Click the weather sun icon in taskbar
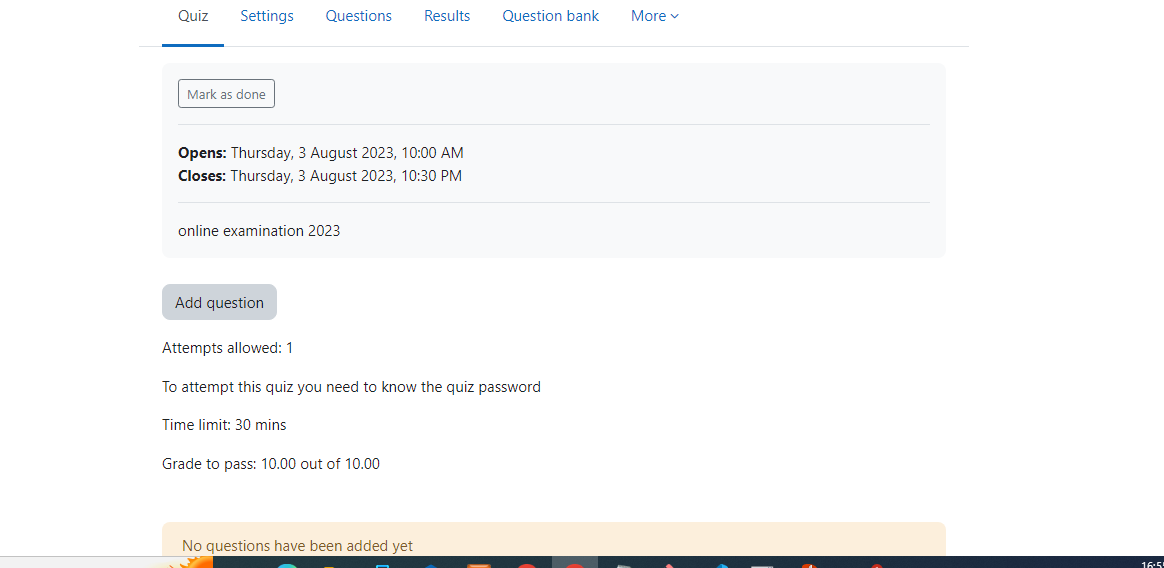The image size is (1164, 568). [194, 563]
